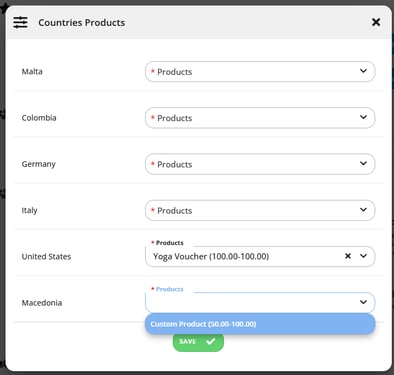Open the Colombia Products dropdown
The image size is (394, 375).
(x=260, y=118)
